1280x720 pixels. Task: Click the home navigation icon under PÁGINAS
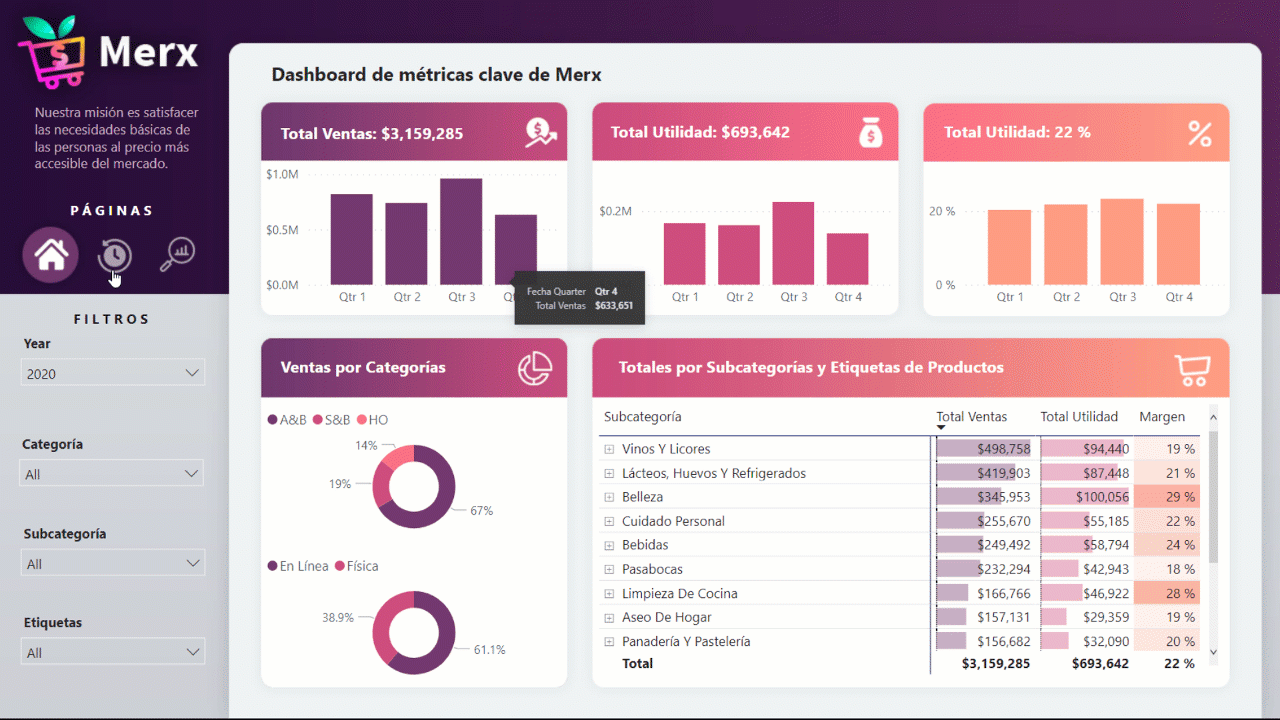pos(50,255)
